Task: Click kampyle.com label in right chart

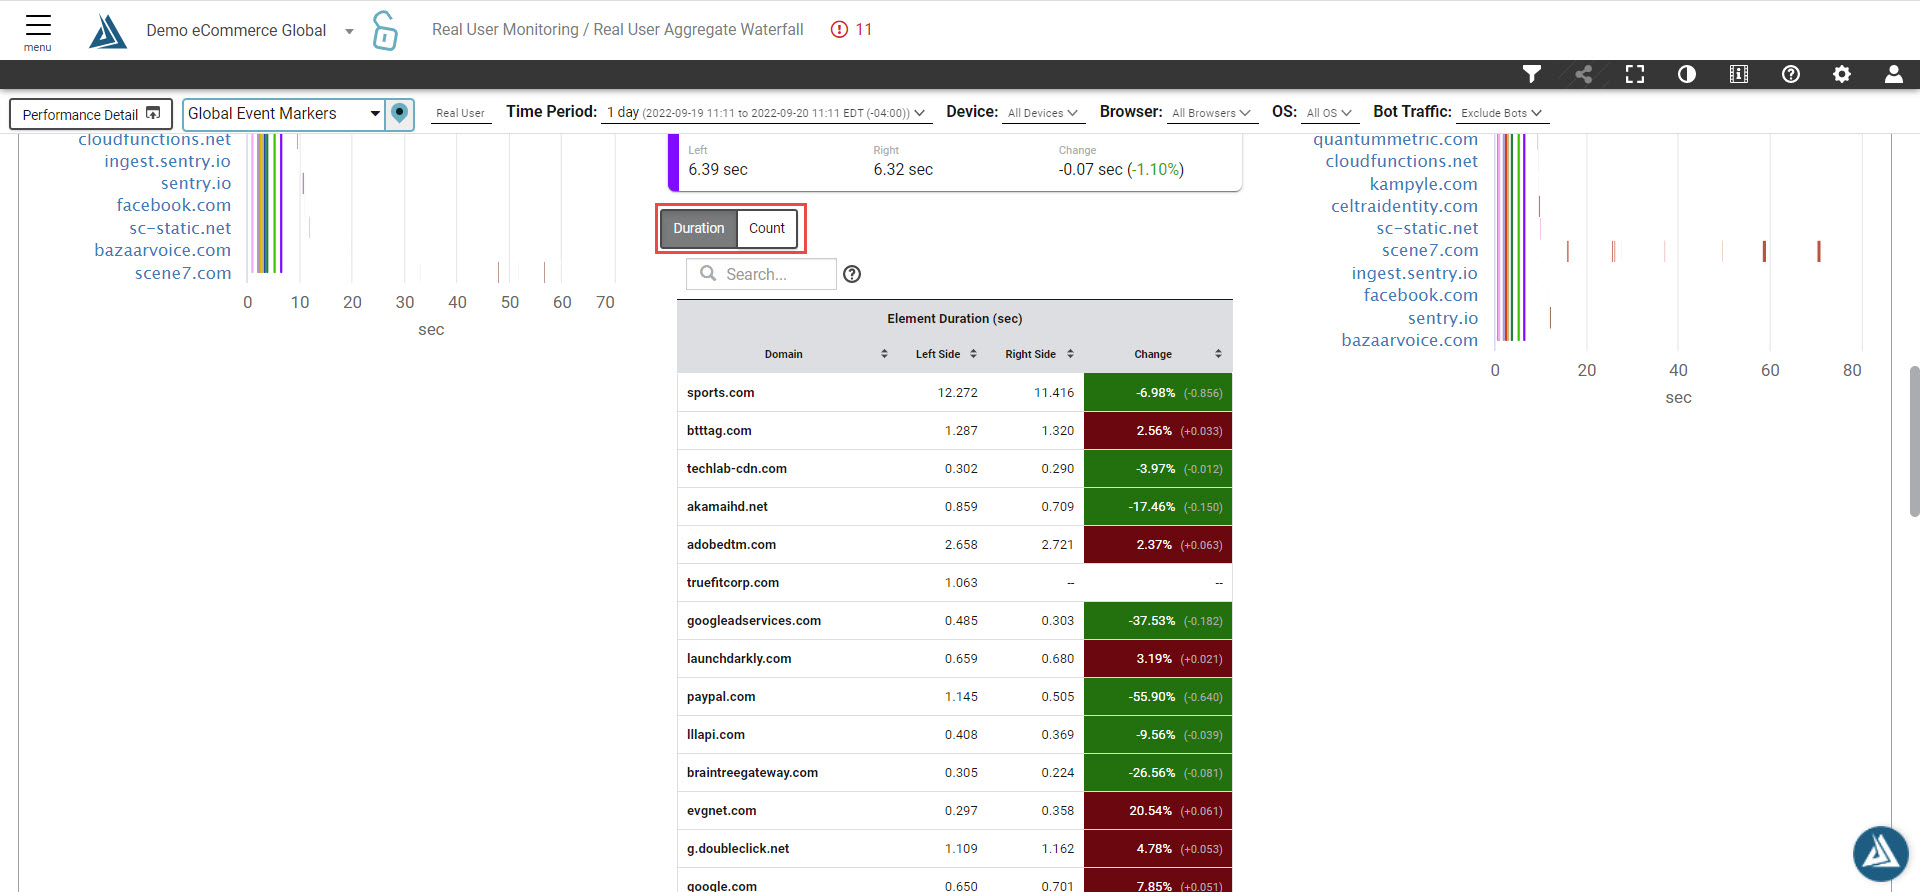Action: [1423, 184]
